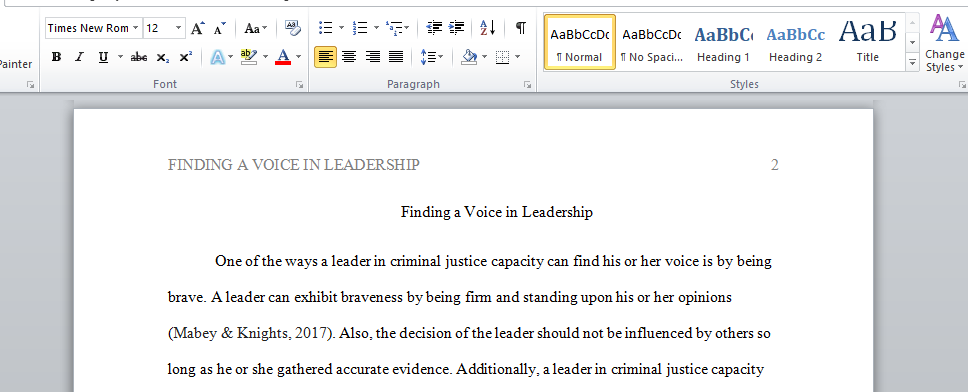Click the Numbering list icon
The width and height of the screenshot is (968, 392).
click(x=360, y=28)
